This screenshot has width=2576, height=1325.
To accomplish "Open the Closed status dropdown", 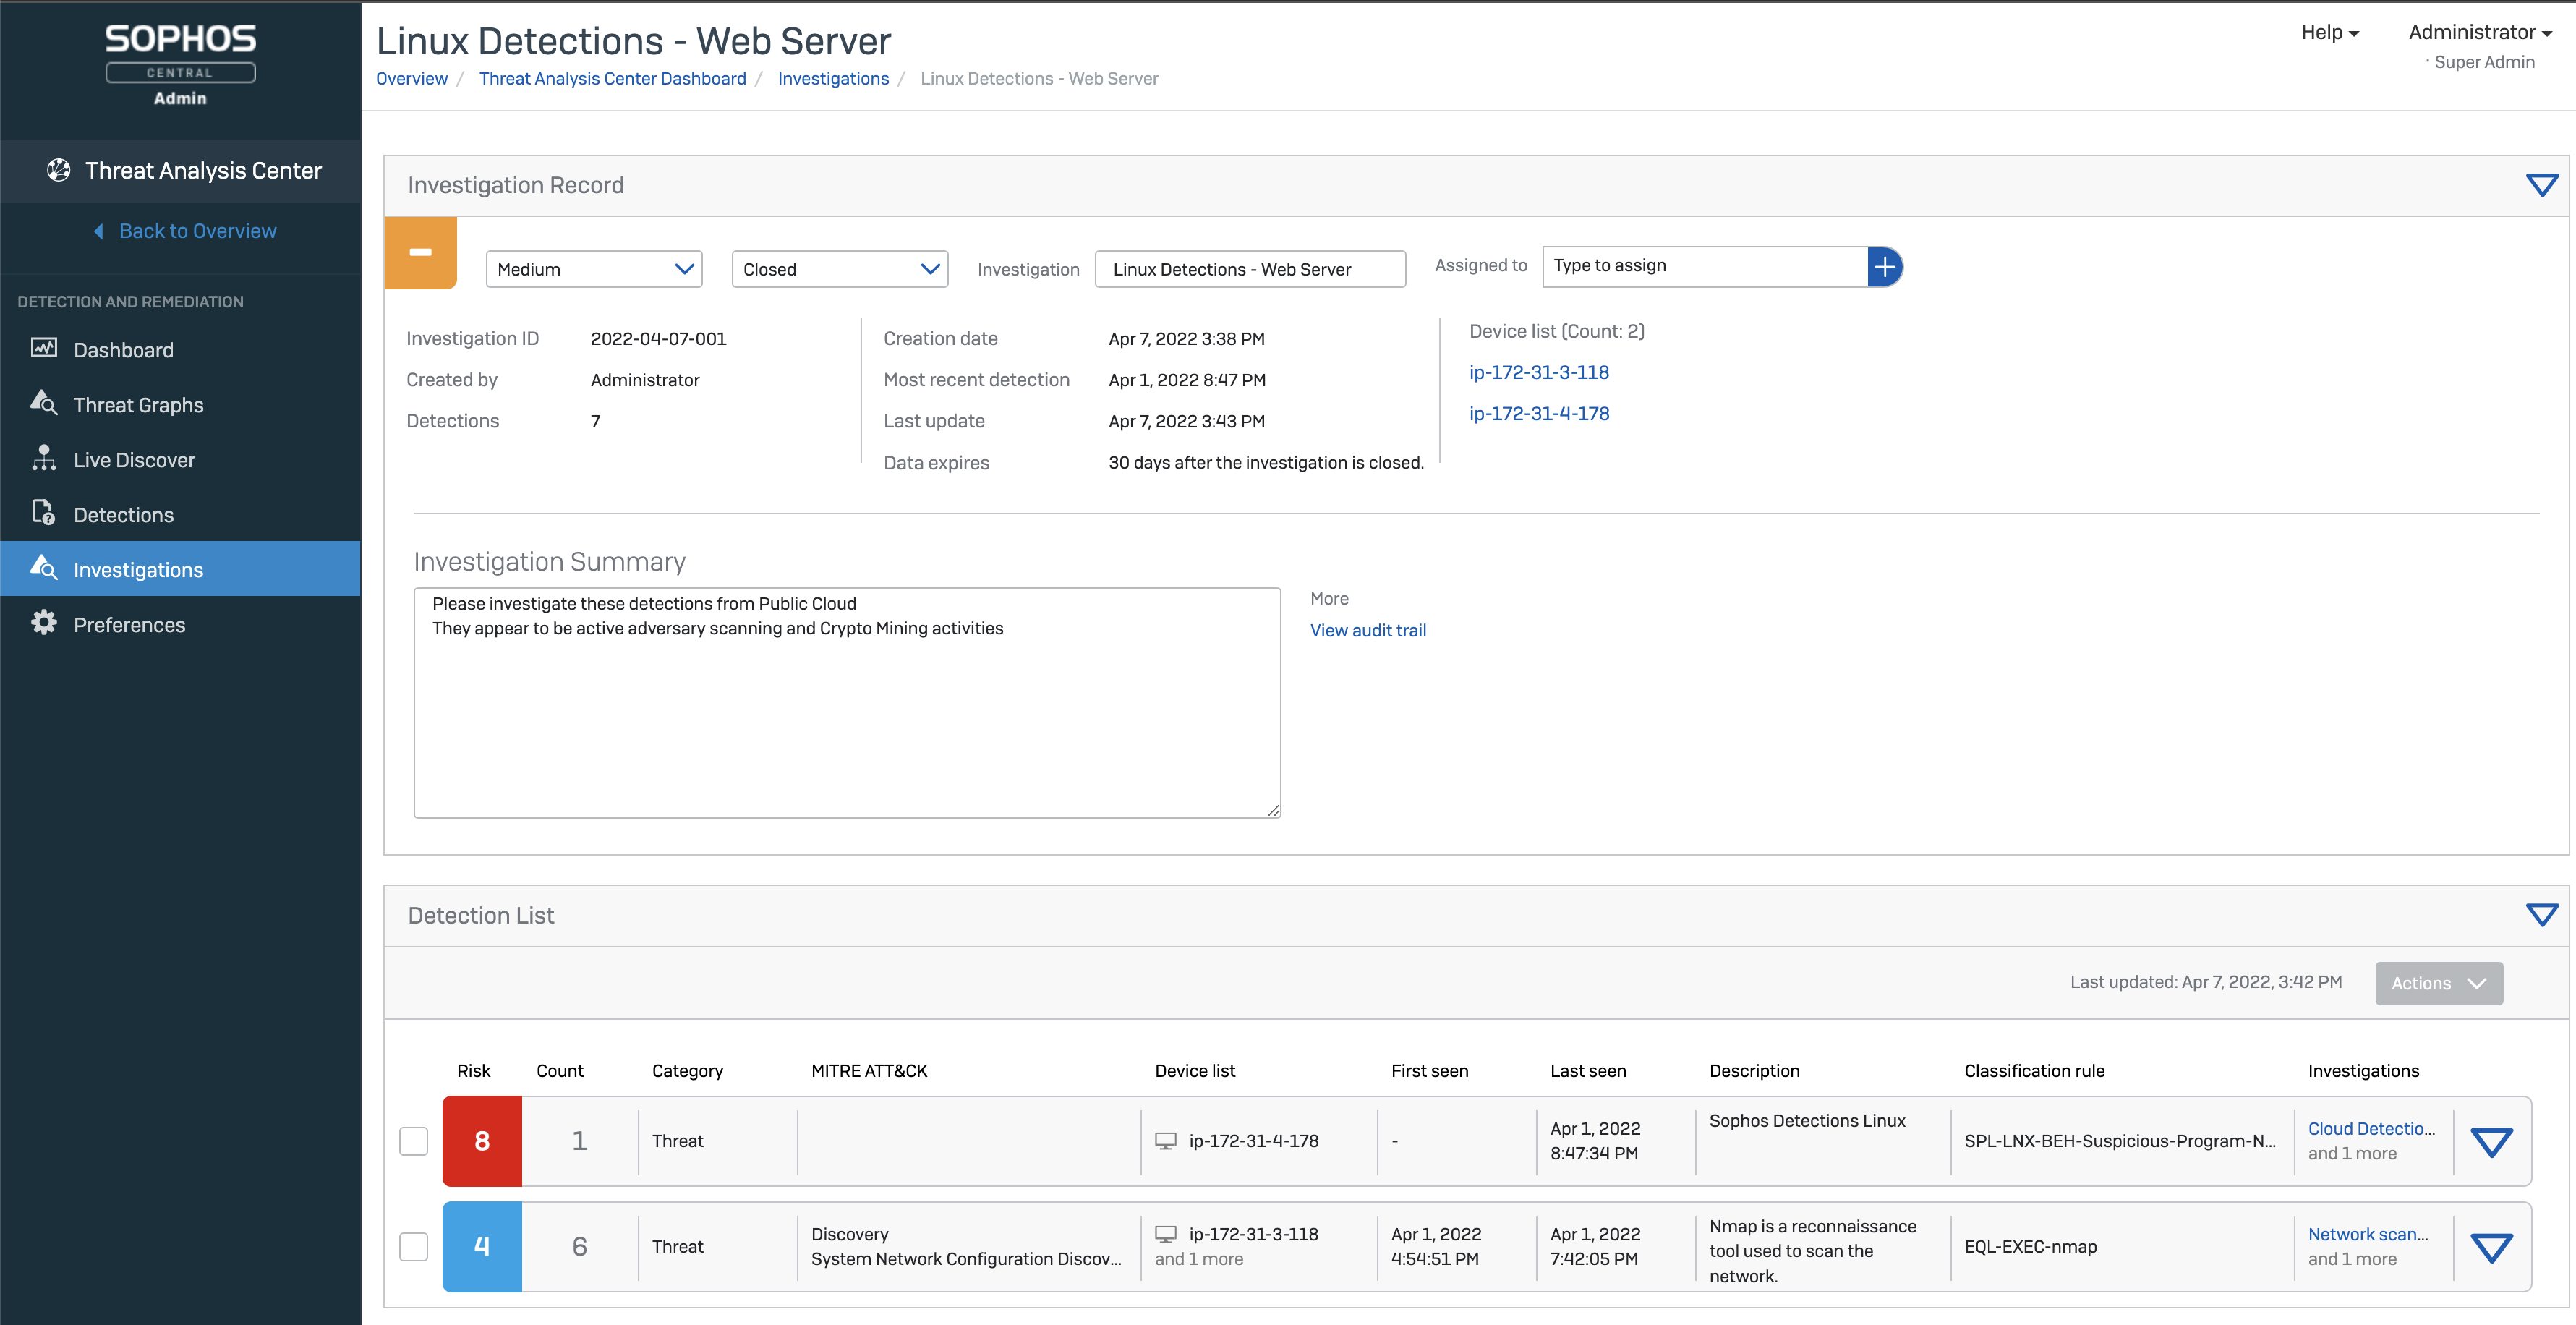I will [x=840, y=269].
